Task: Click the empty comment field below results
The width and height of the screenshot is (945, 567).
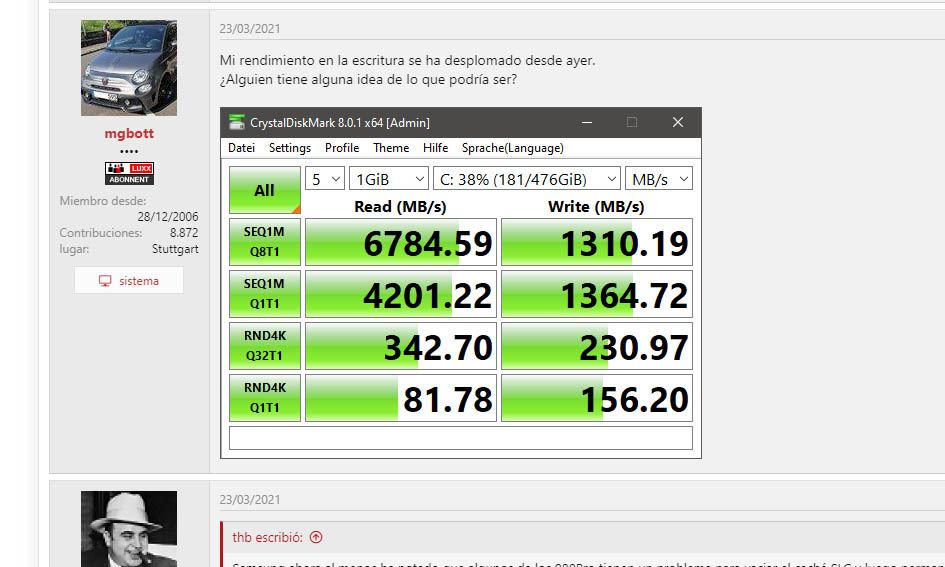Action: click(x=461, y=438)
